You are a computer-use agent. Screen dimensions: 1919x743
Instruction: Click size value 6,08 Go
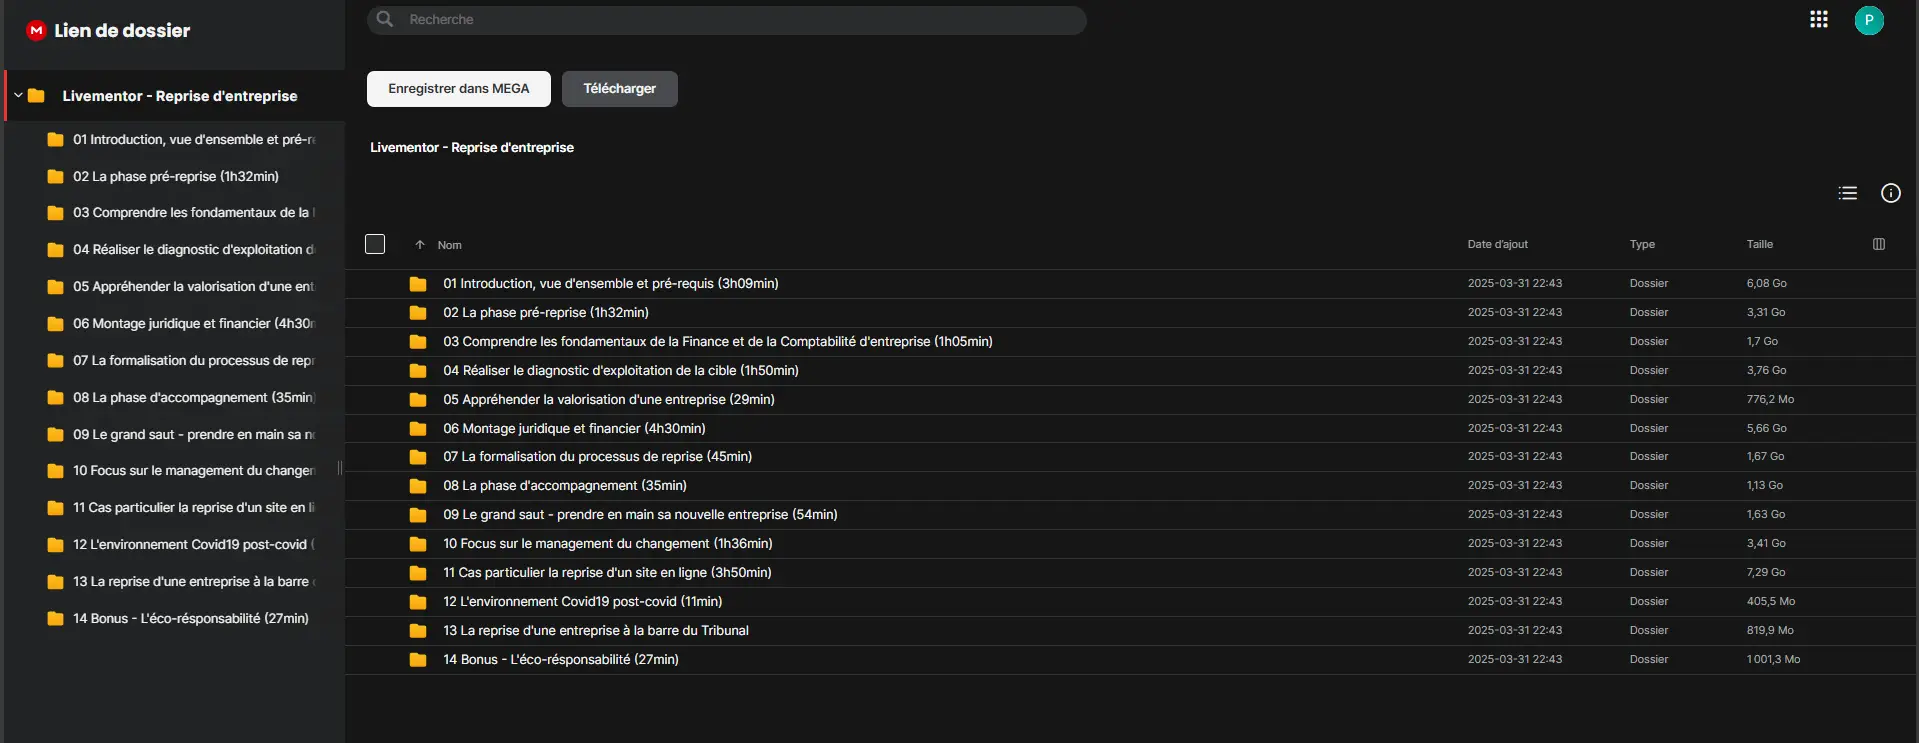1767,284
